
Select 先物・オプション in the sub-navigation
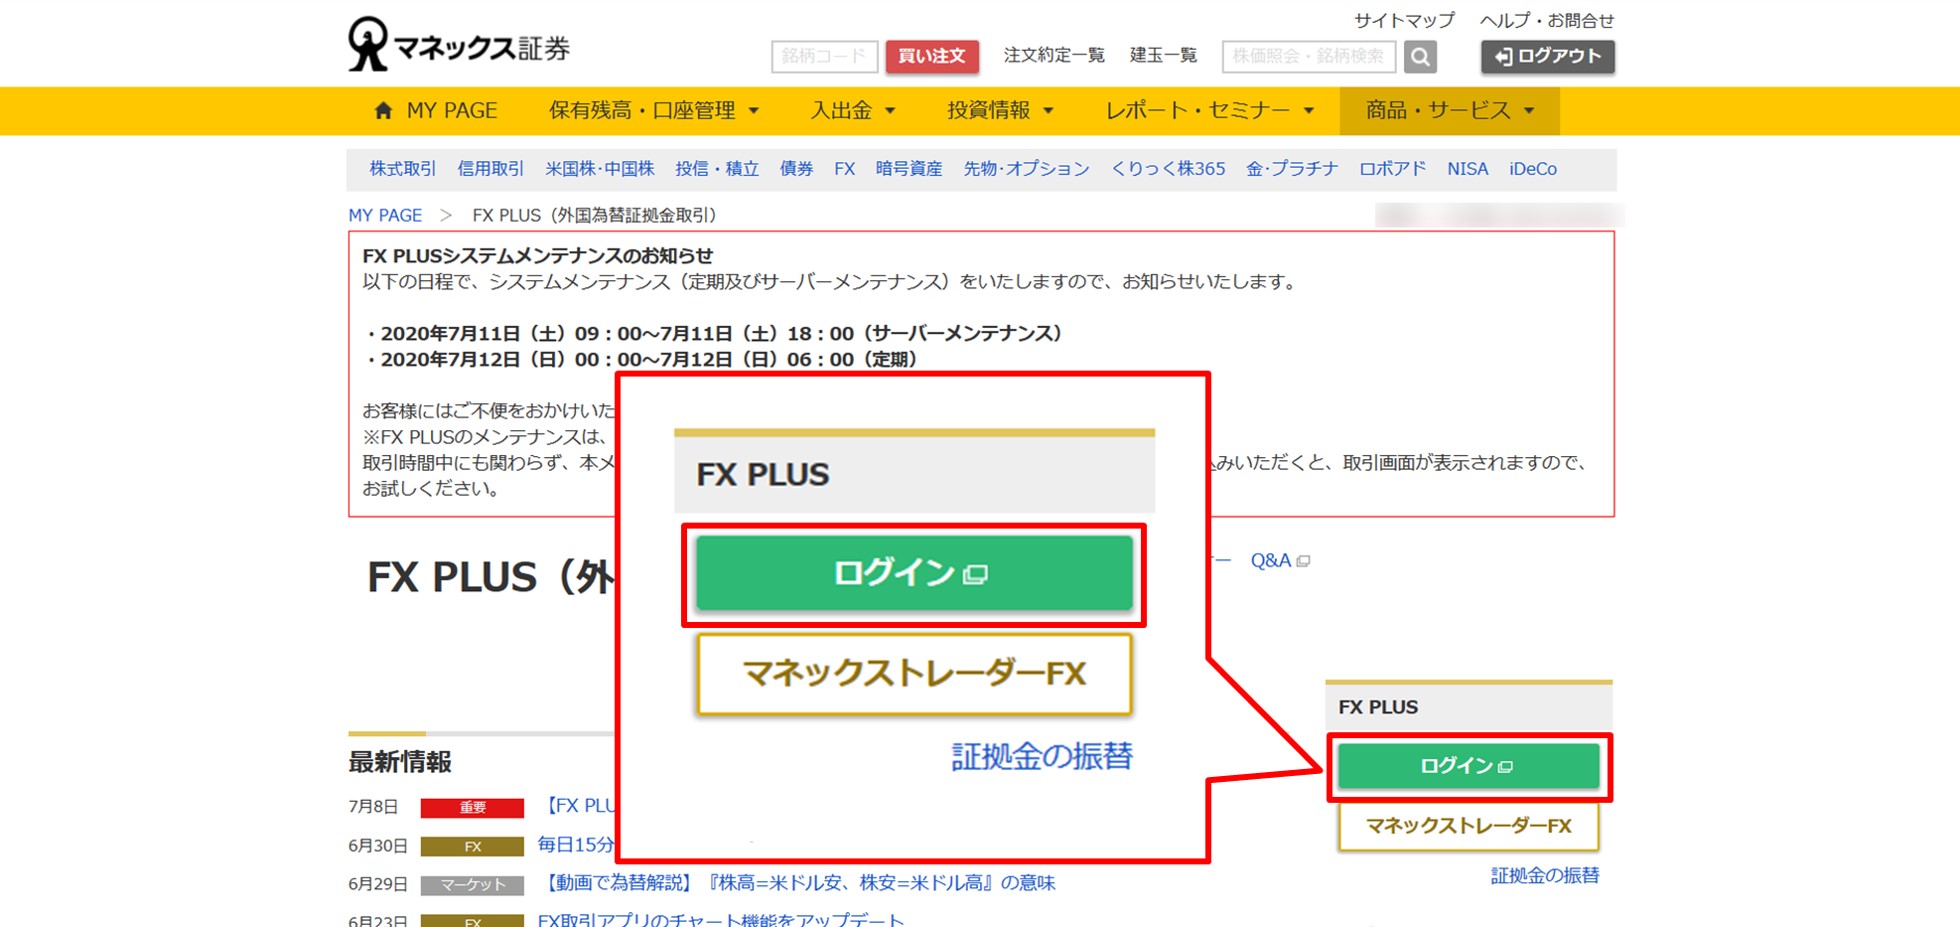[1027, 169]
